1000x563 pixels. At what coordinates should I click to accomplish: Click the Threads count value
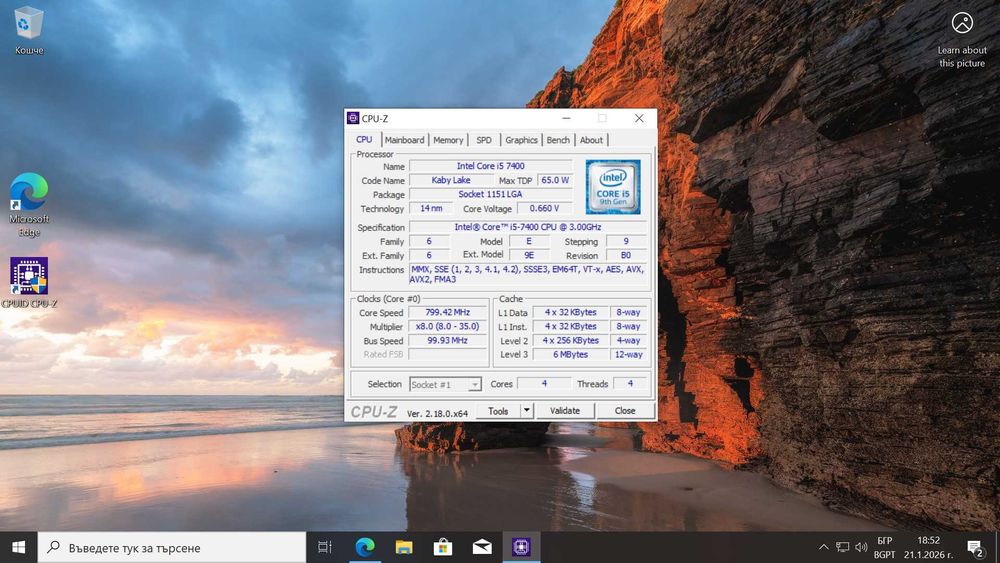point(630,384)
